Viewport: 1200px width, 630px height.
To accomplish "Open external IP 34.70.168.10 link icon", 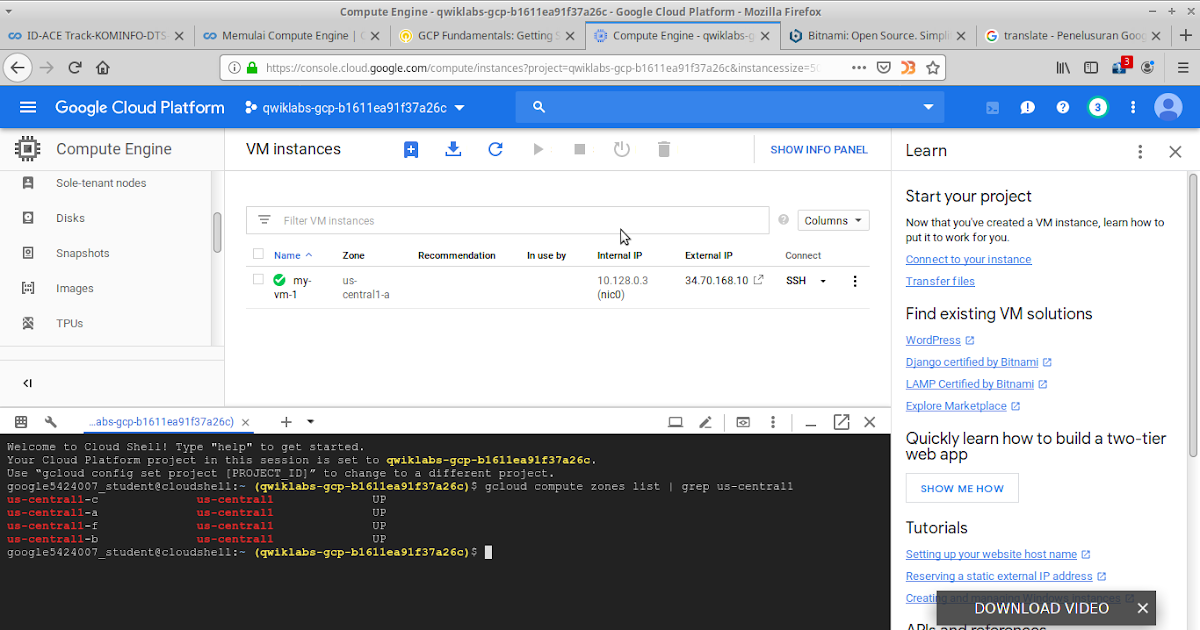I will coord(758,280).
